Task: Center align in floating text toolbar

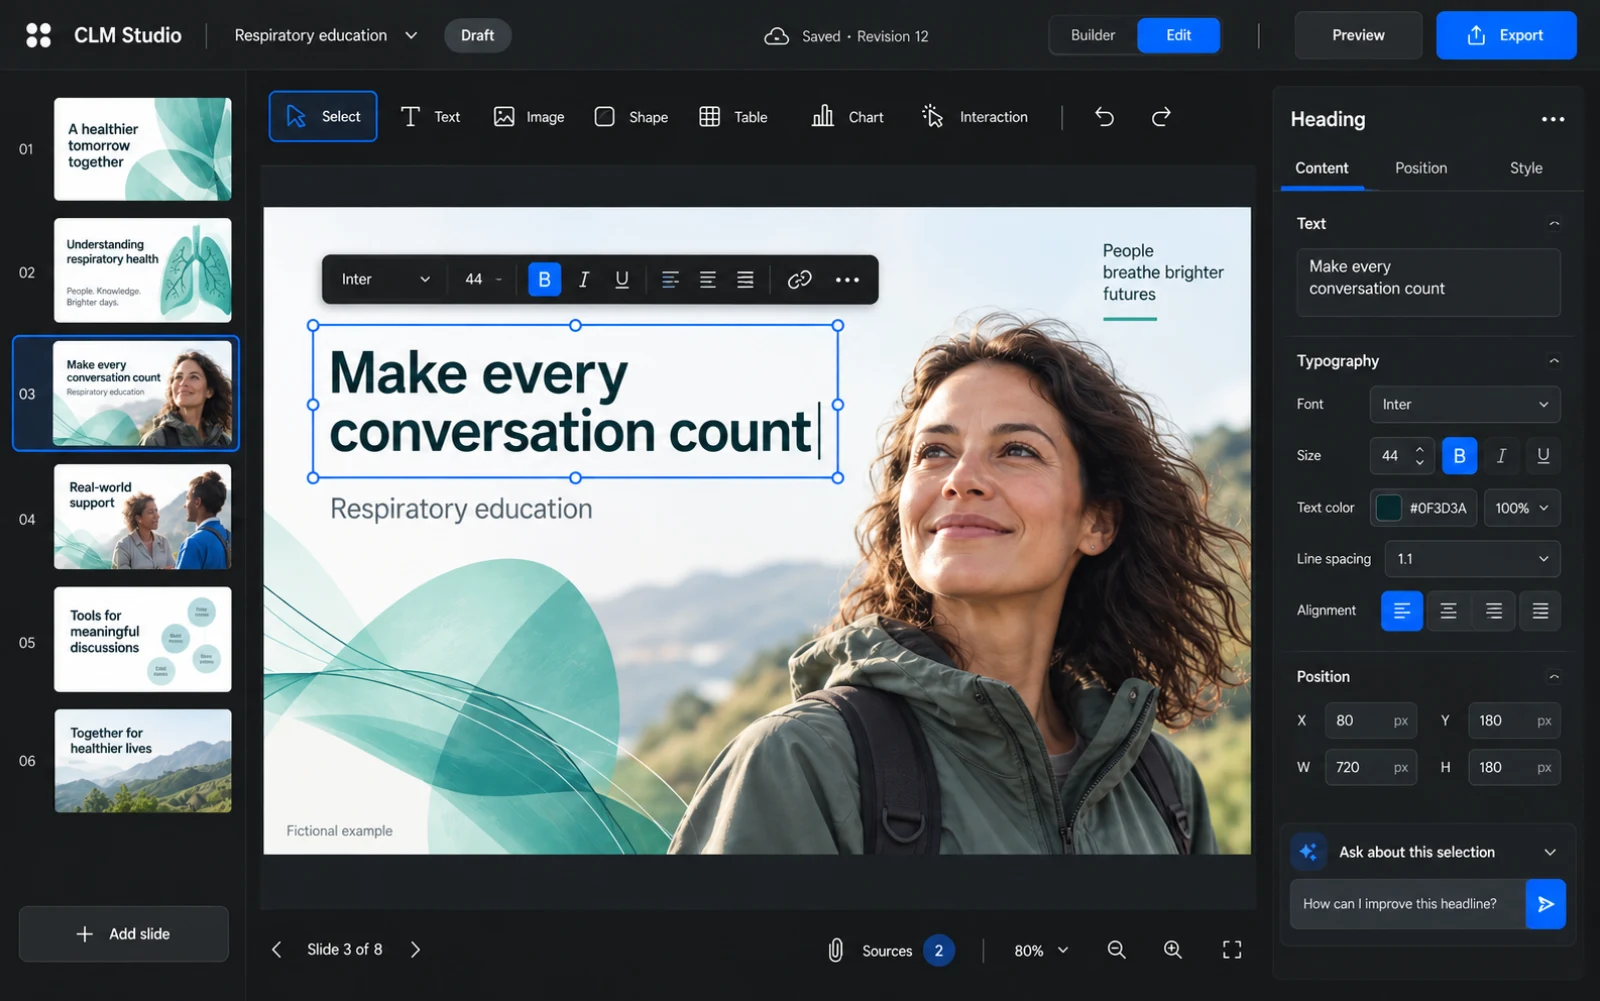Action: tap(707, 279)
